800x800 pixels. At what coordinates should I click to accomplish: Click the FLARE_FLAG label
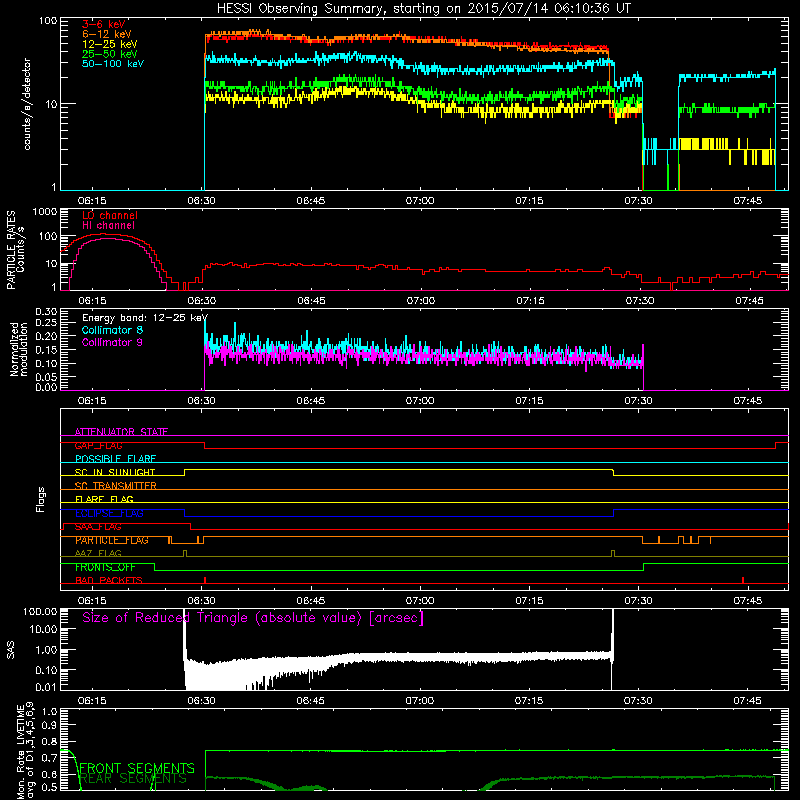[x=104, y=499]
